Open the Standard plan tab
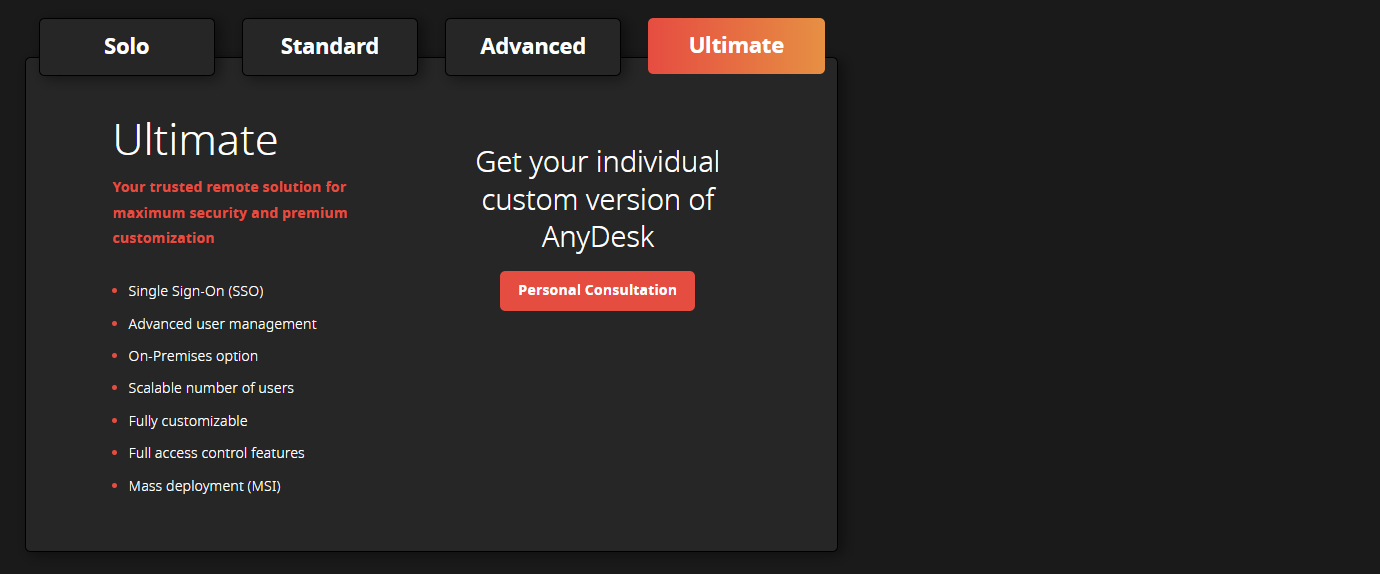This screenshot has width=1380, height=574. click(x=330, y=47)
